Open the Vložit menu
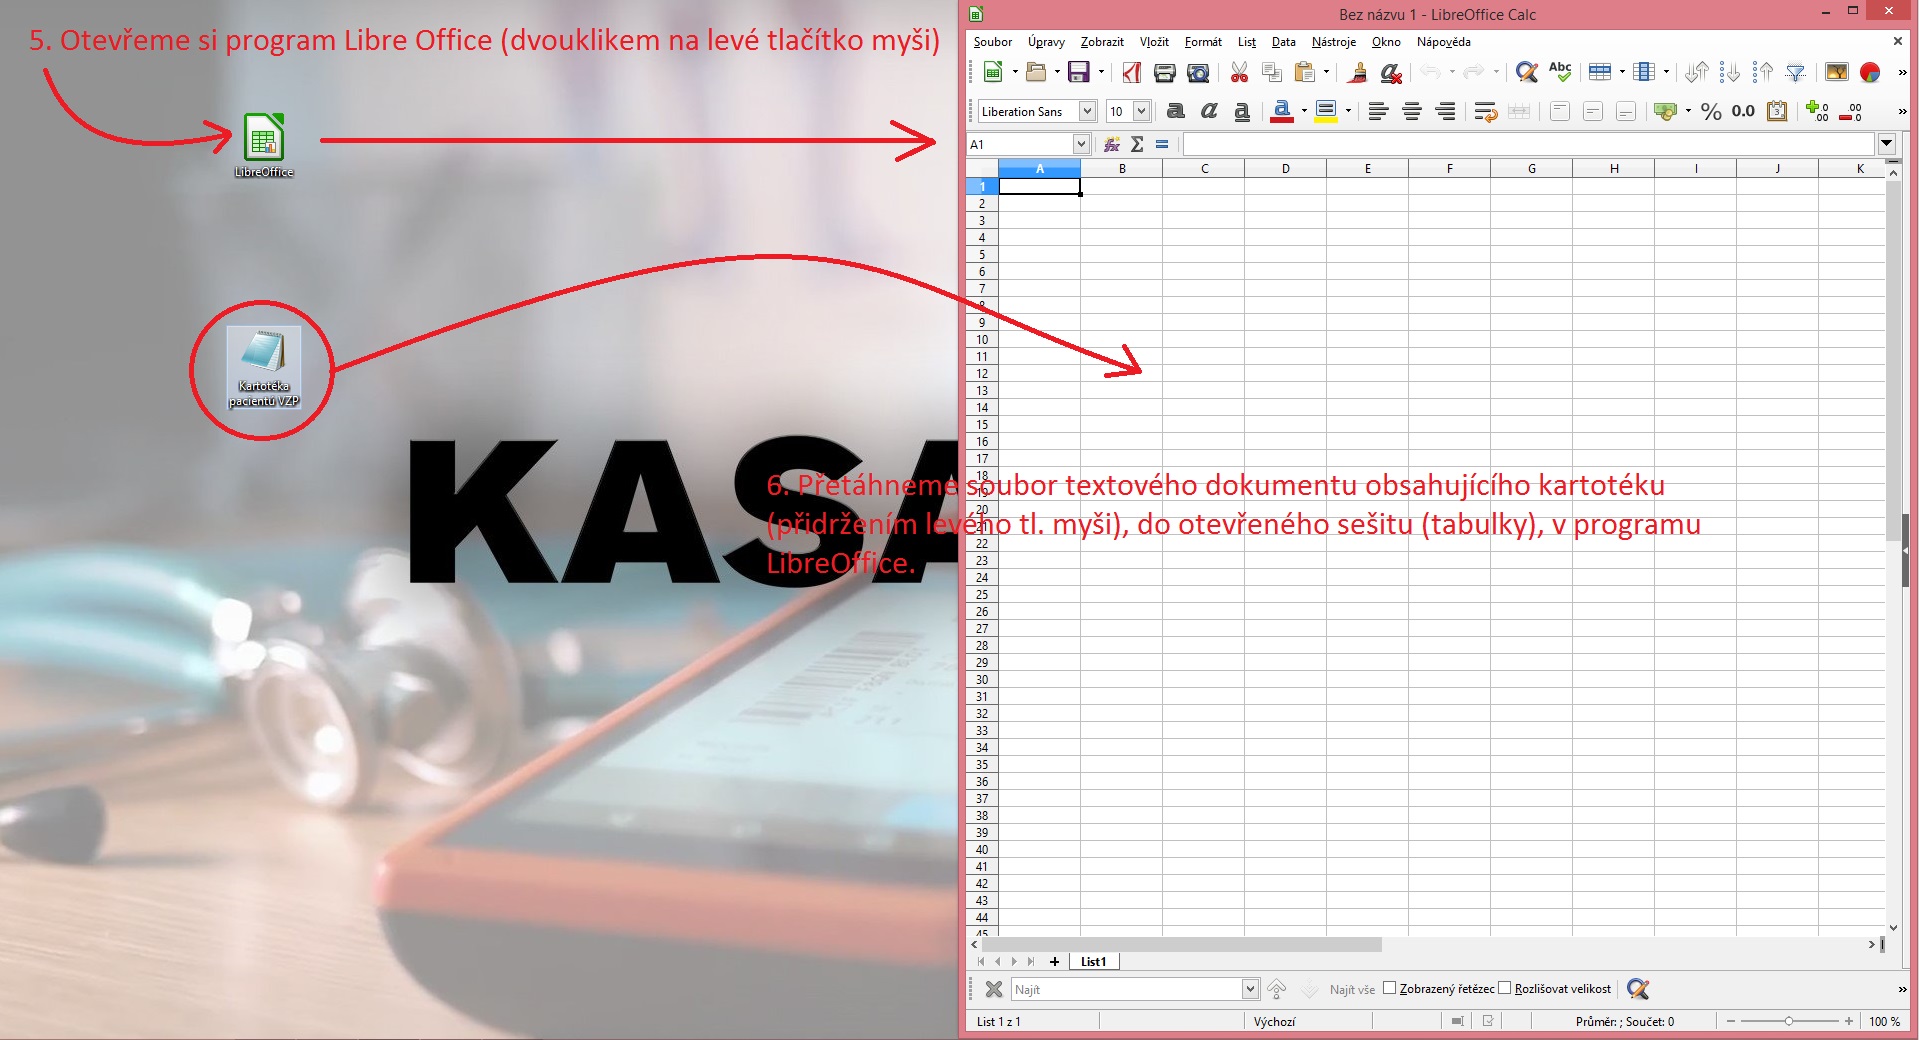 coord(1154,42)
